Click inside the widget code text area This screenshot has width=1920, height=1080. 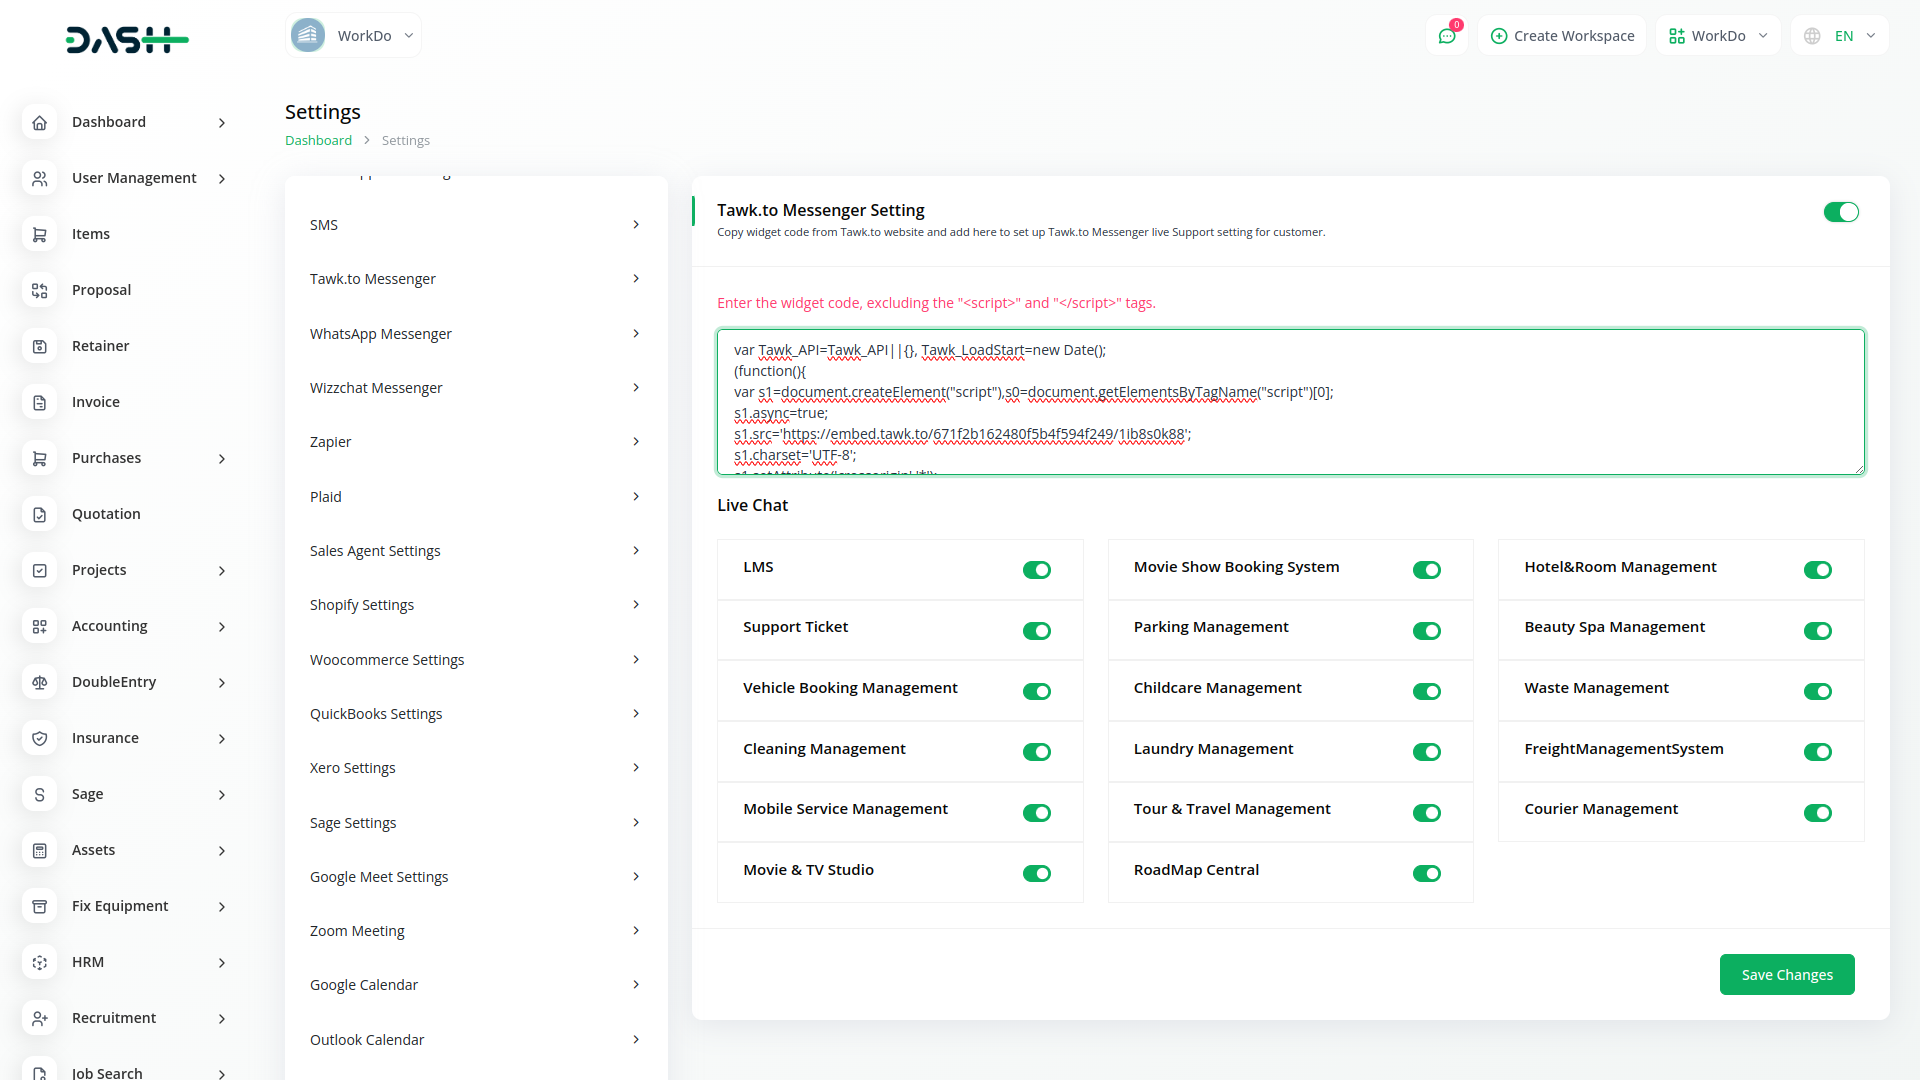(x=1290, y=402)
